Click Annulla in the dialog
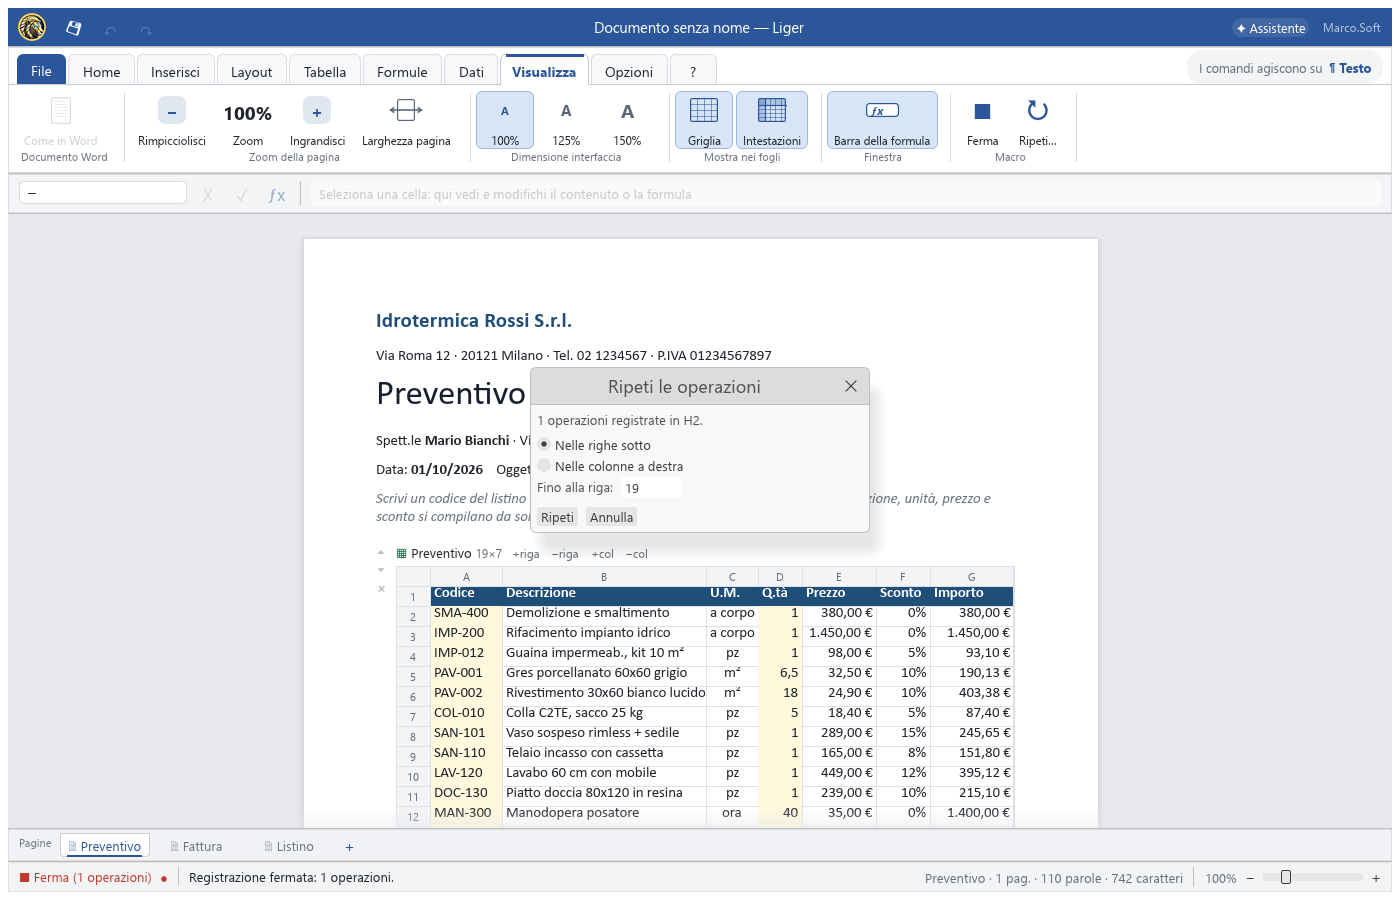1400x900 pixels. tap(611, 517)
